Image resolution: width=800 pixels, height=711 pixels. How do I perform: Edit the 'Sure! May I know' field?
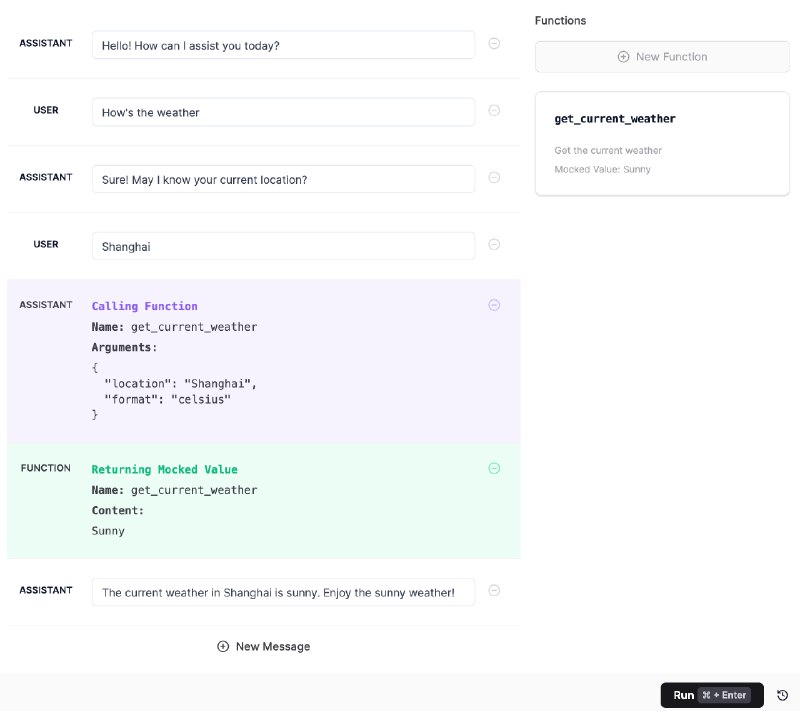(283, 179)
